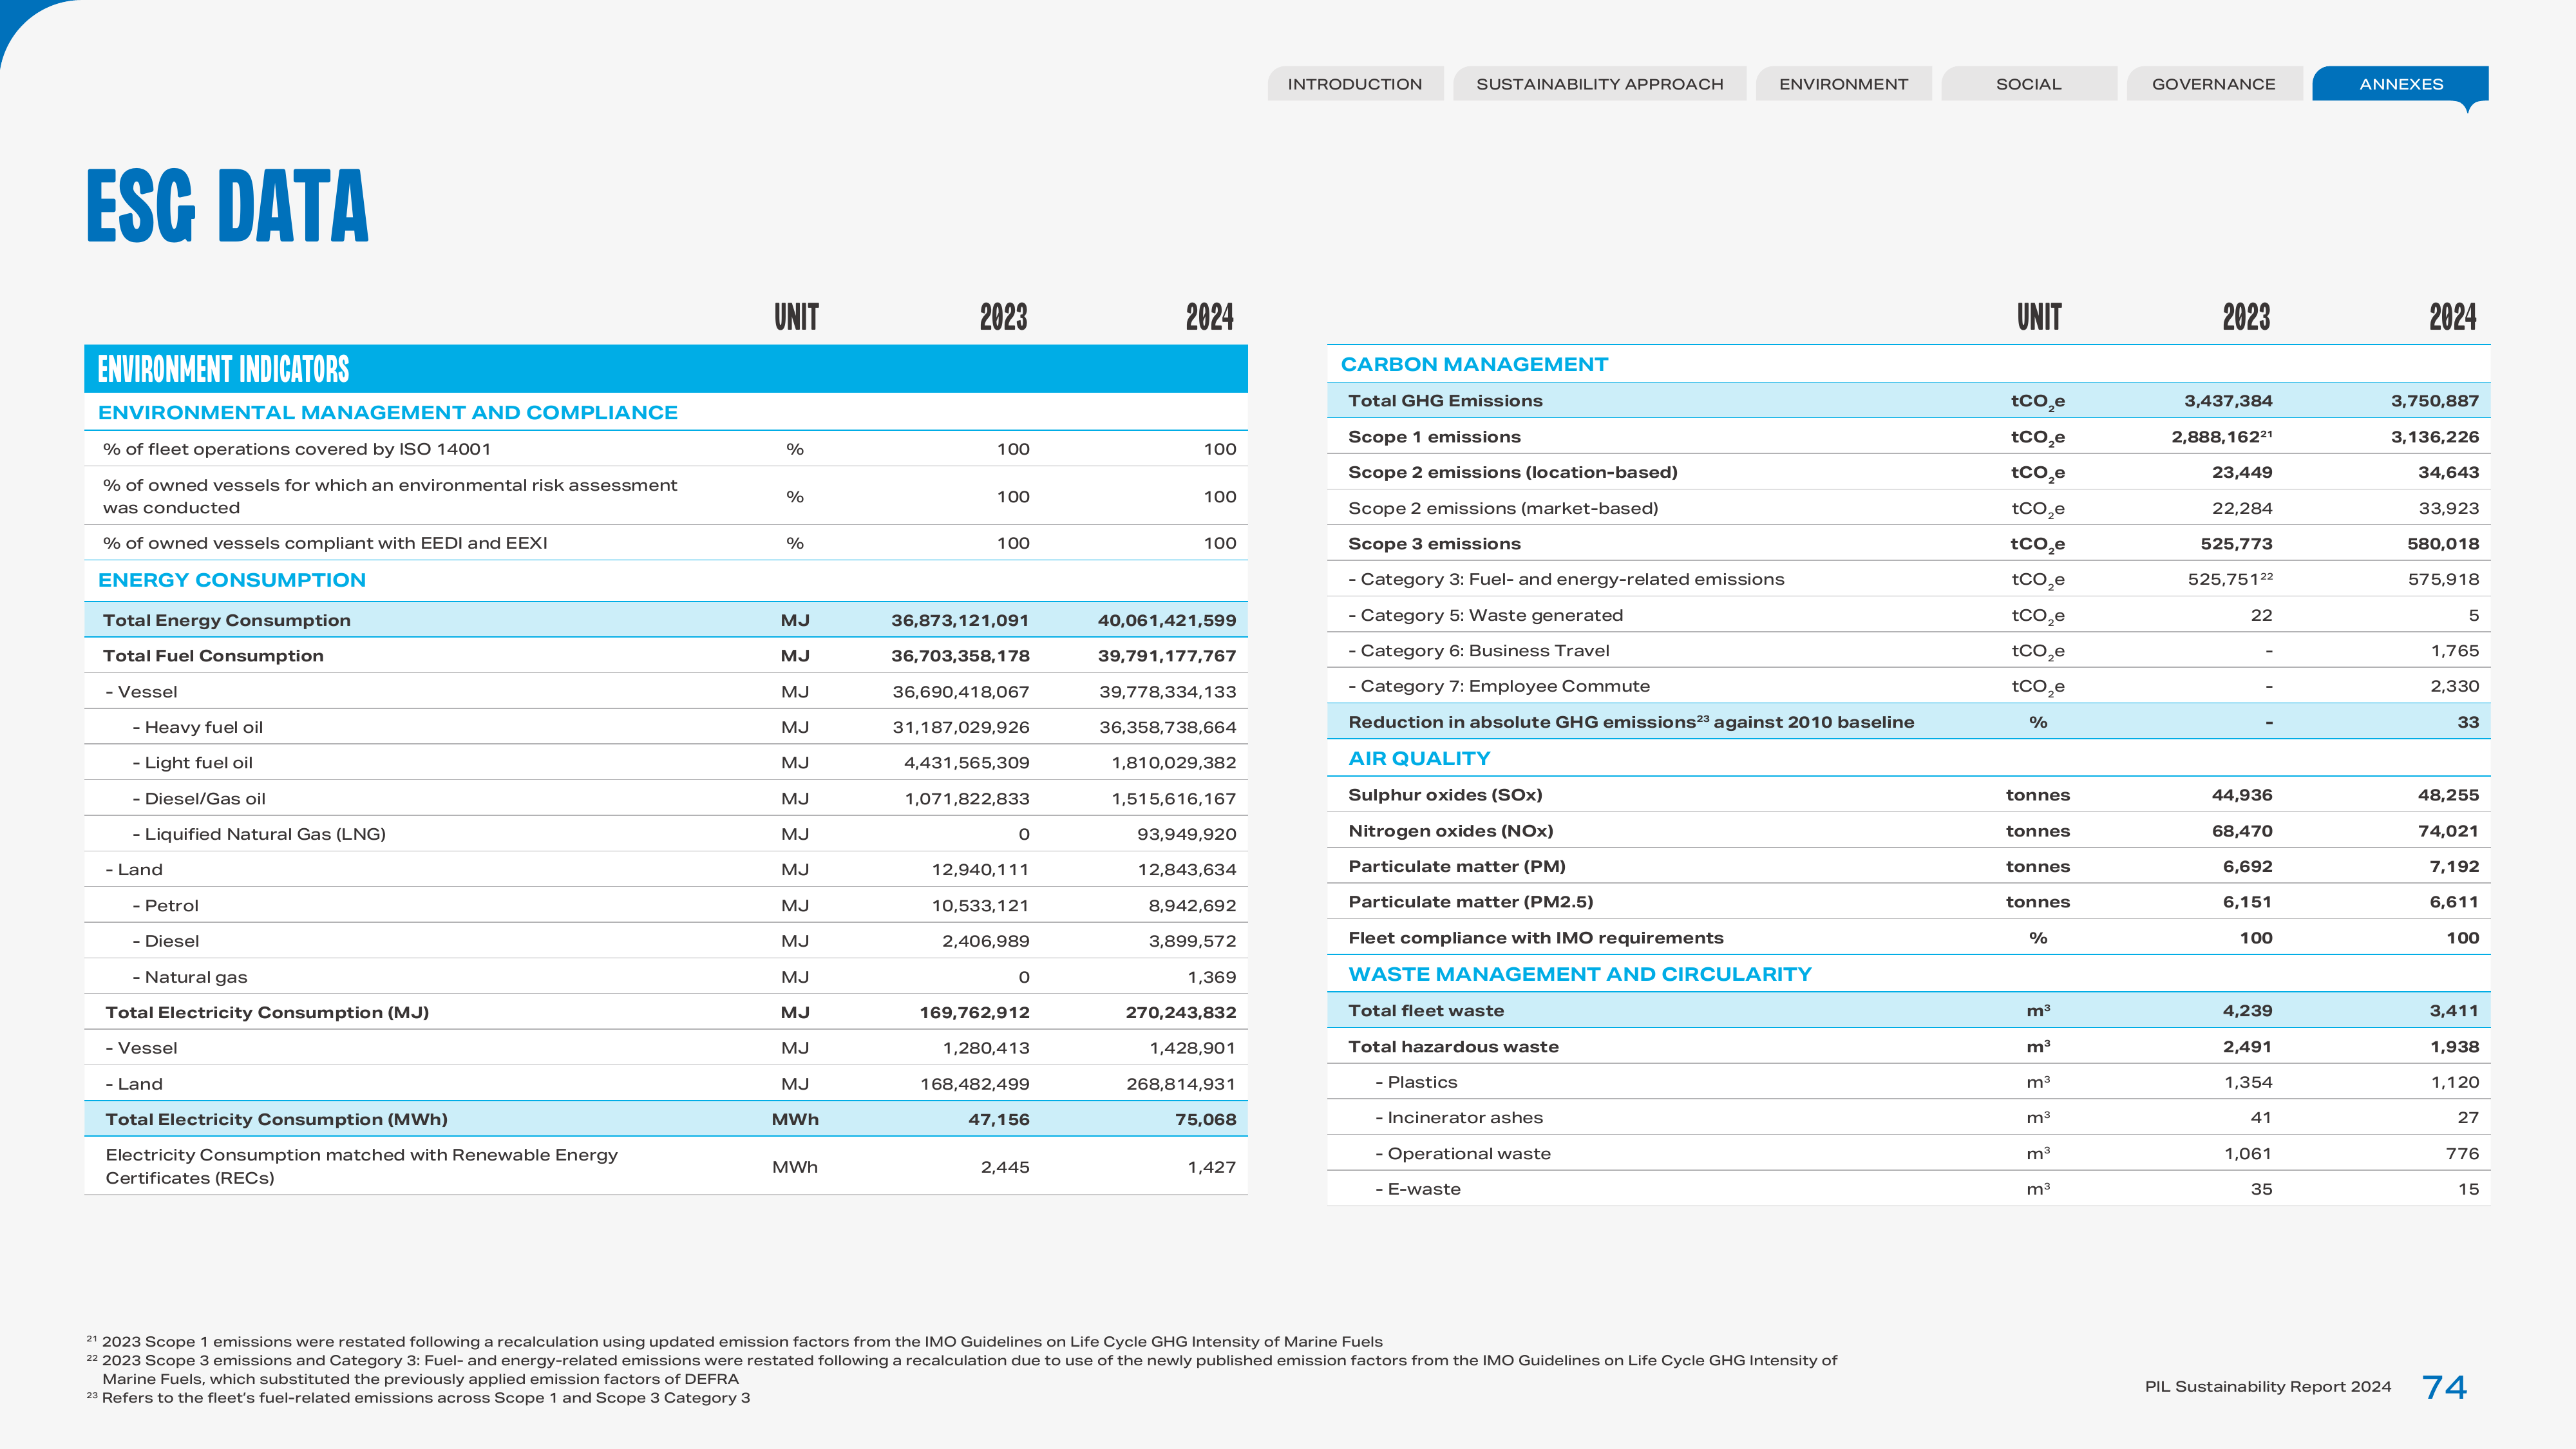Select the SOCIAL tab
This screenshot has height=1449, width=2576.
[x=2029, y=84]
